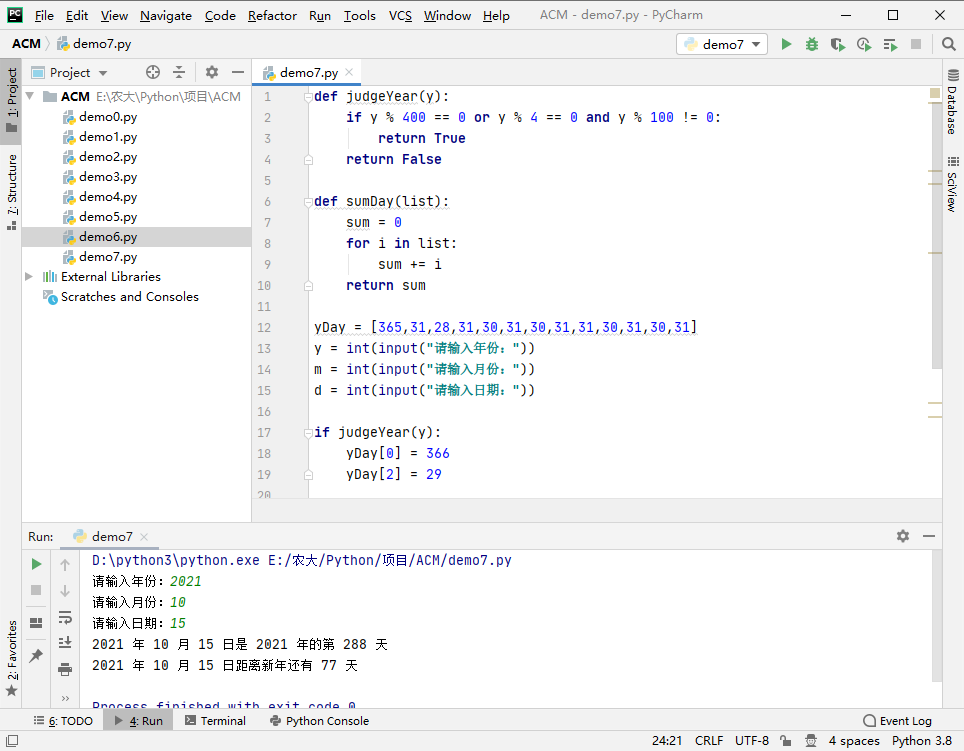Viewport: 964px width, 751px height.
Task: Expand the External Libraries node
Action: 29,277
